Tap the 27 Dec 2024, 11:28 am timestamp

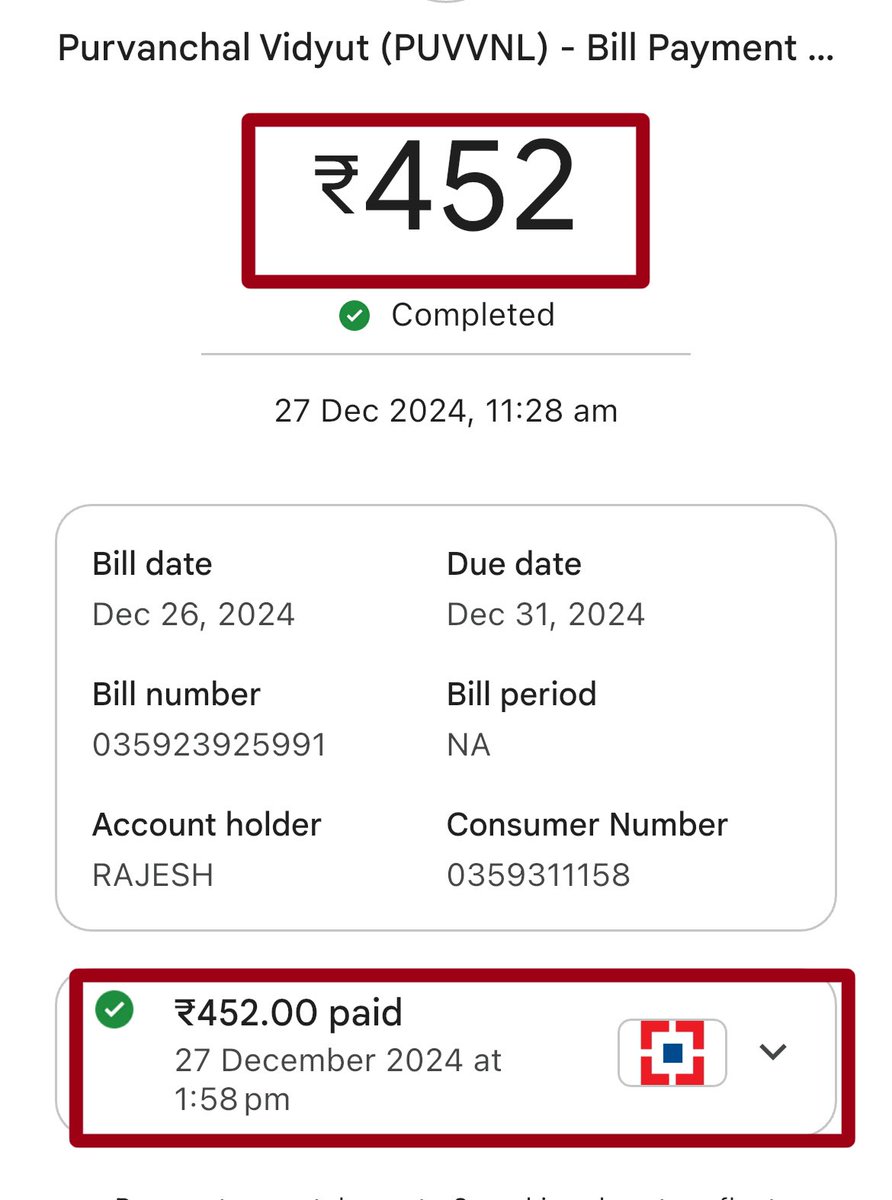tap(446, 410)
